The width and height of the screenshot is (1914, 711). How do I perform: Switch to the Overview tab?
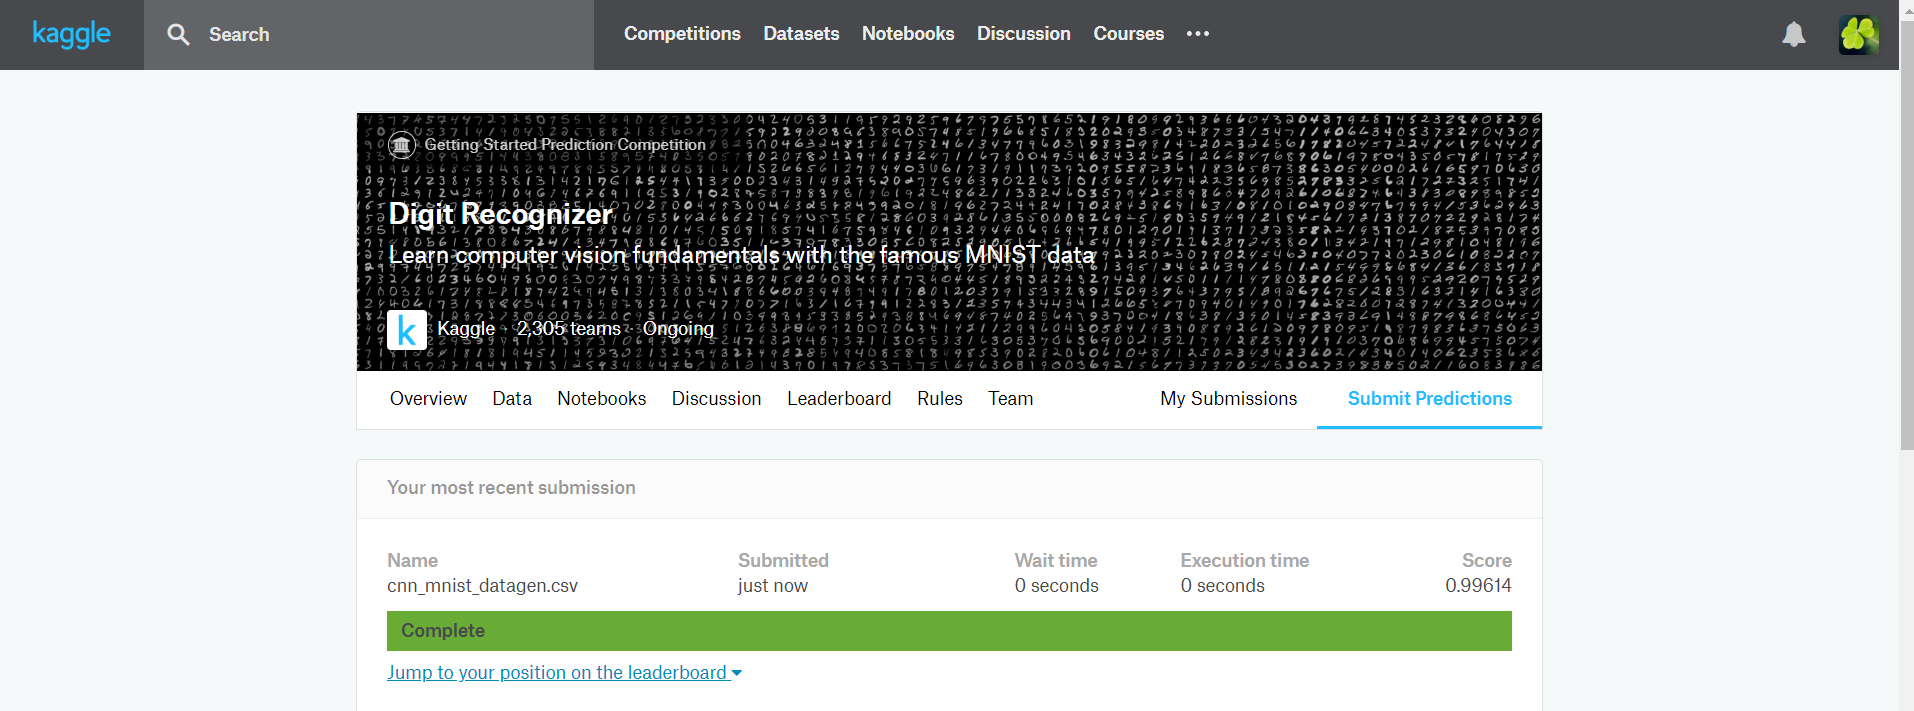pyautogui.click(x=428, y=399)
